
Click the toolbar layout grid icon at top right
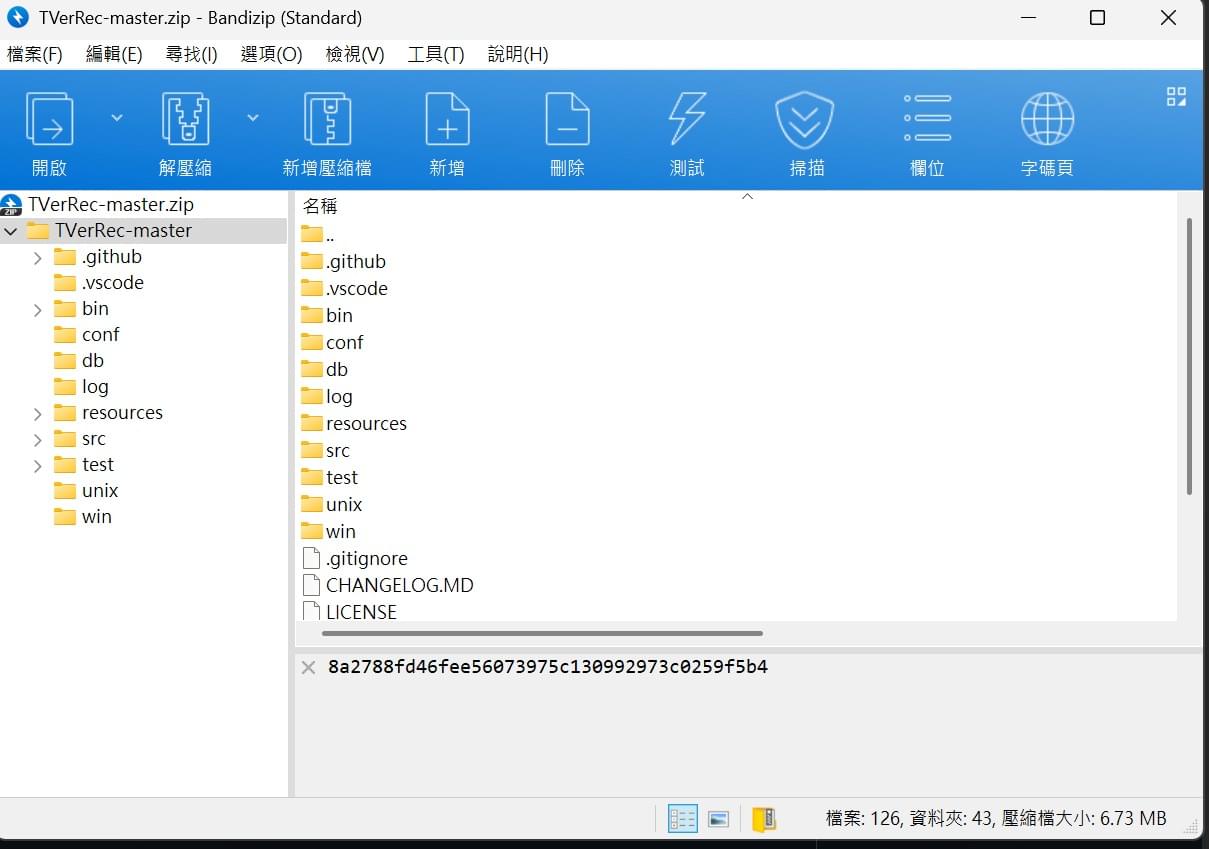(1176, 97)
